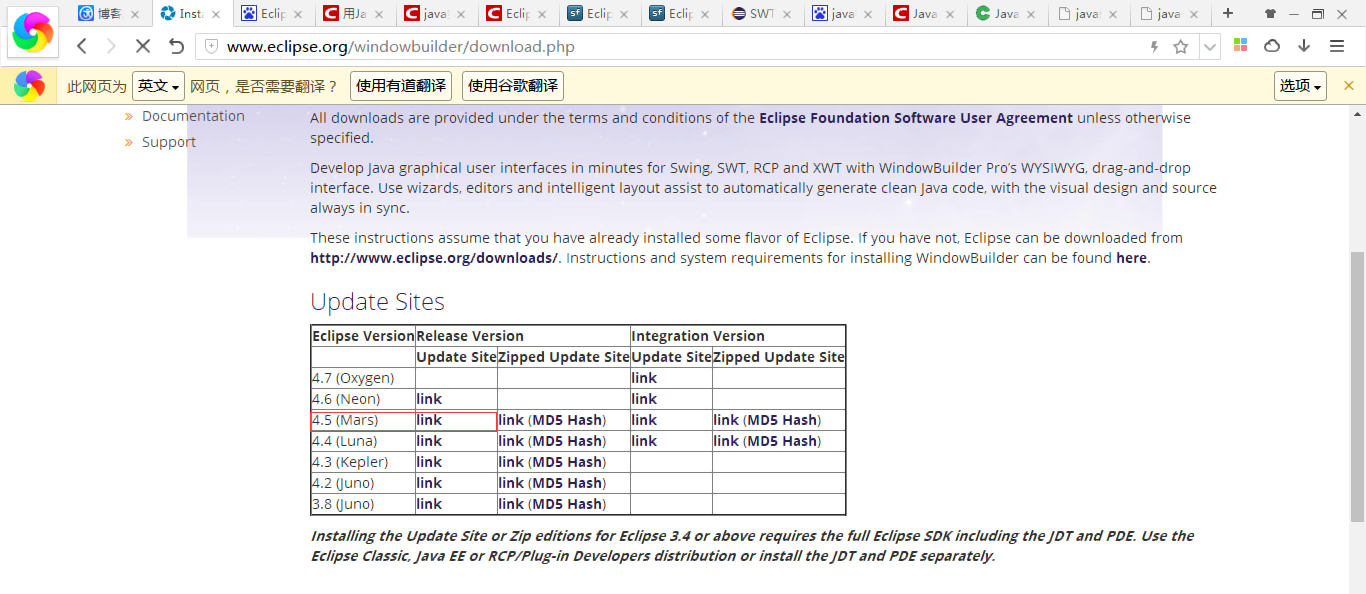The width and height of the screenshot is (1366, 594).
Task: Open the 英文 language dropdown
Action: [x=159, y=86]
